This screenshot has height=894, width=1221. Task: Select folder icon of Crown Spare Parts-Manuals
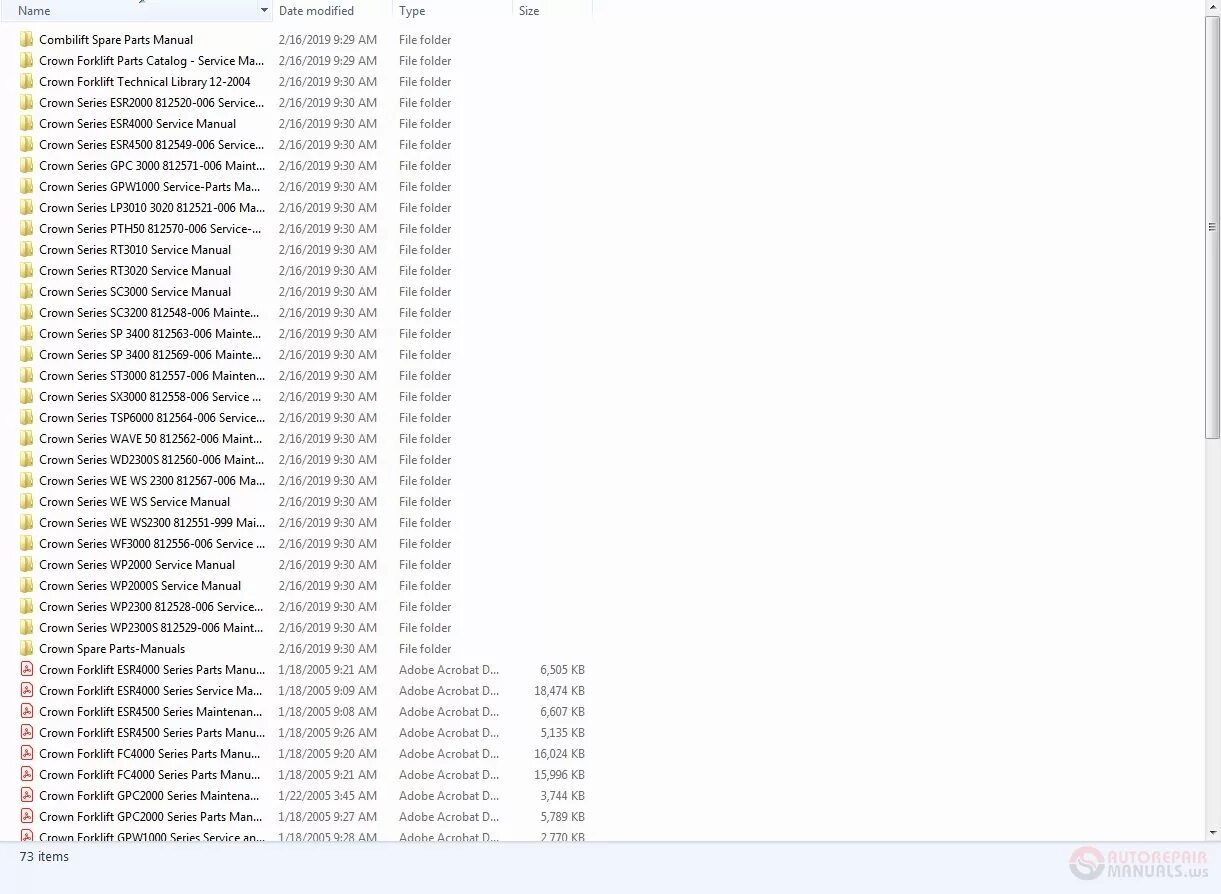(27, 649)
